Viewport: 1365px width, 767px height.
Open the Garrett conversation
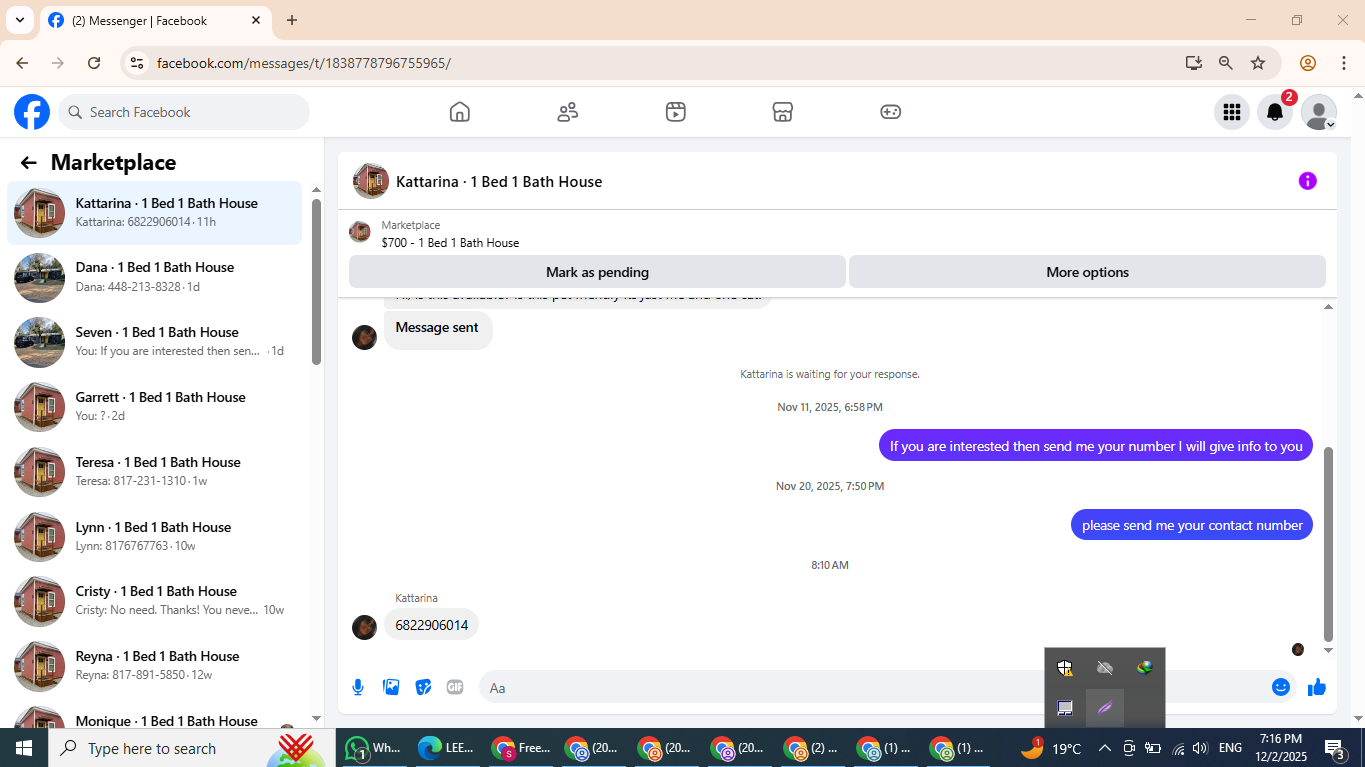click(x=154, y=407)
